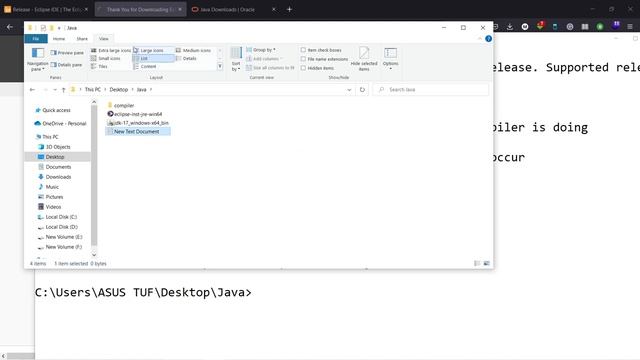Choose Large icons layout
The width and height of the screenshot is (640, 360).
[x=153, y=50]
